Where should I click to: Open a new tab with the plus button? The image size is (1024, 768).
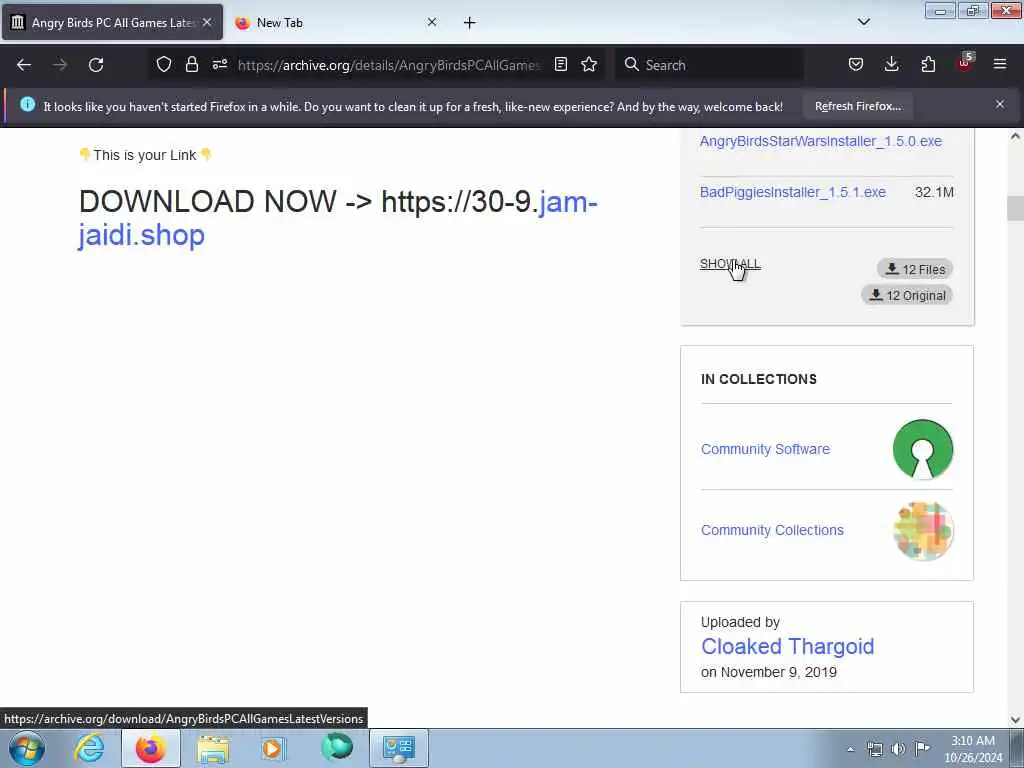tap(470, 23)
